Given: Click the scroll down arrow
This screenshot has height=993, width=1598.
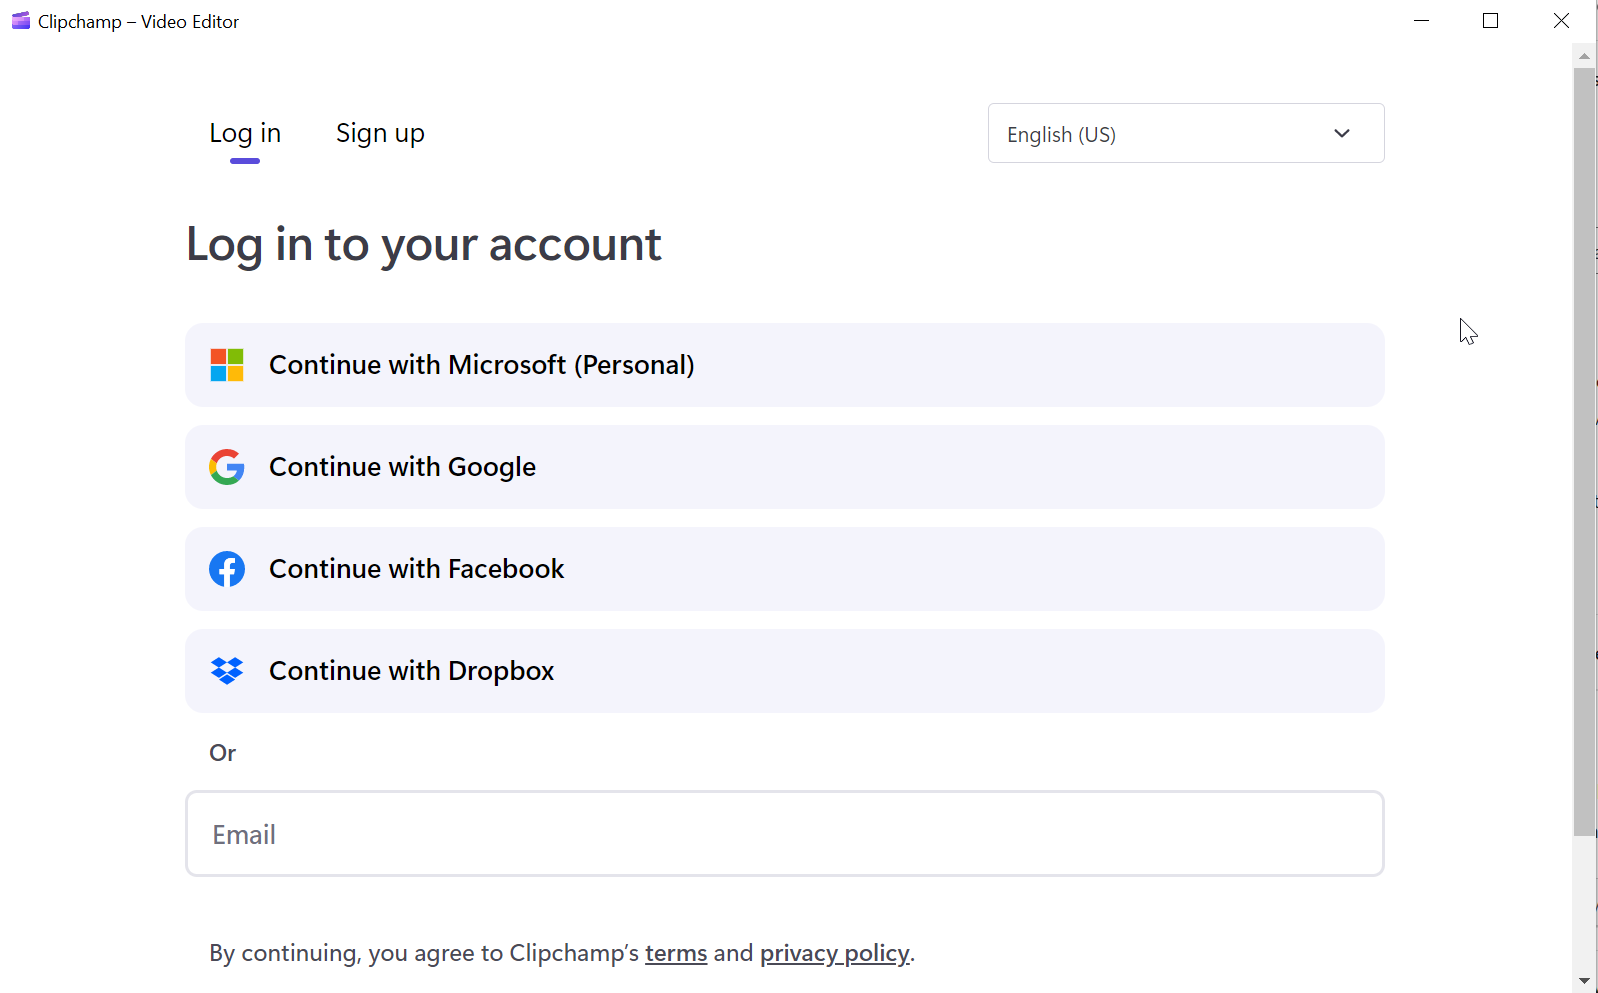Looking at the screenshot, I should (1584, 981).
